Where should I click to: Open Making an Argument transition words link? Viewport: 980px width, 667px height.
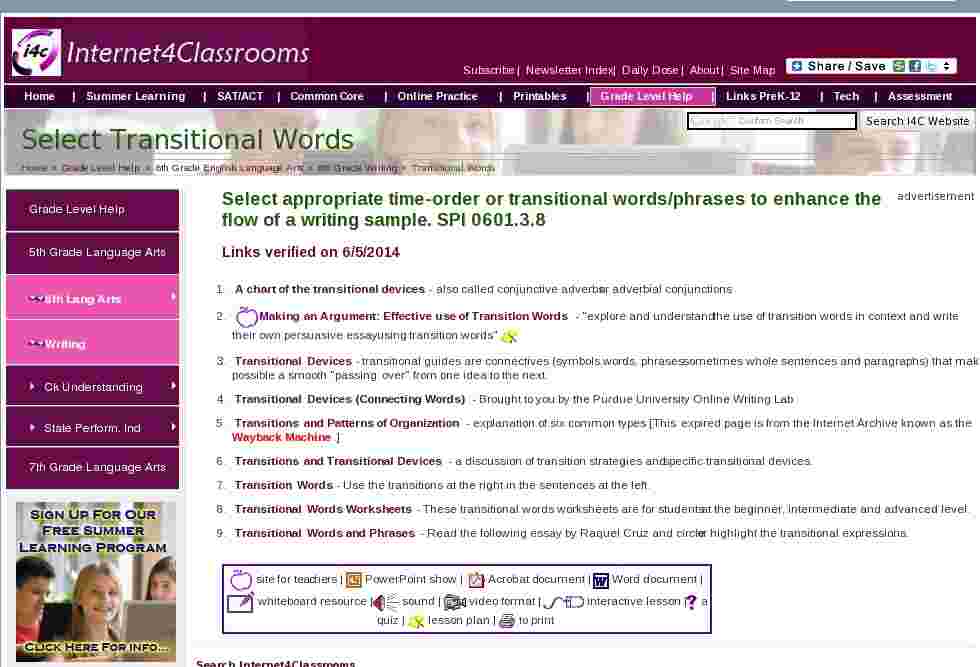(413, 316)
